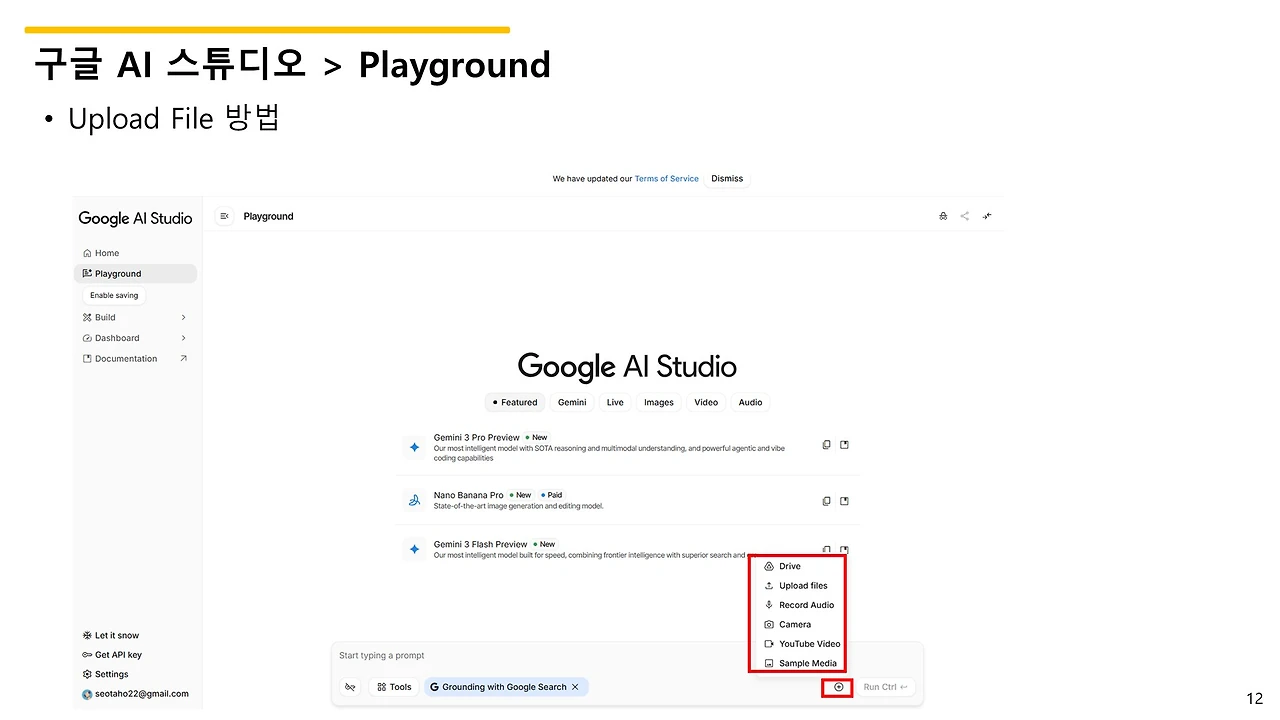The height and width of the screenshot is (720, 1280).
Task: Expand the Dashboard section
Action: click(135, 338)
